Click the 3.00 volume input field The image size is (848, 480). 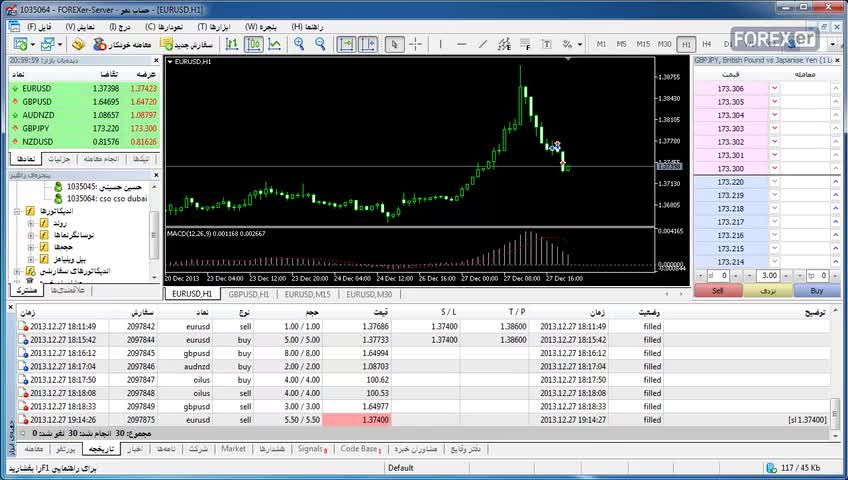(768, 276)
